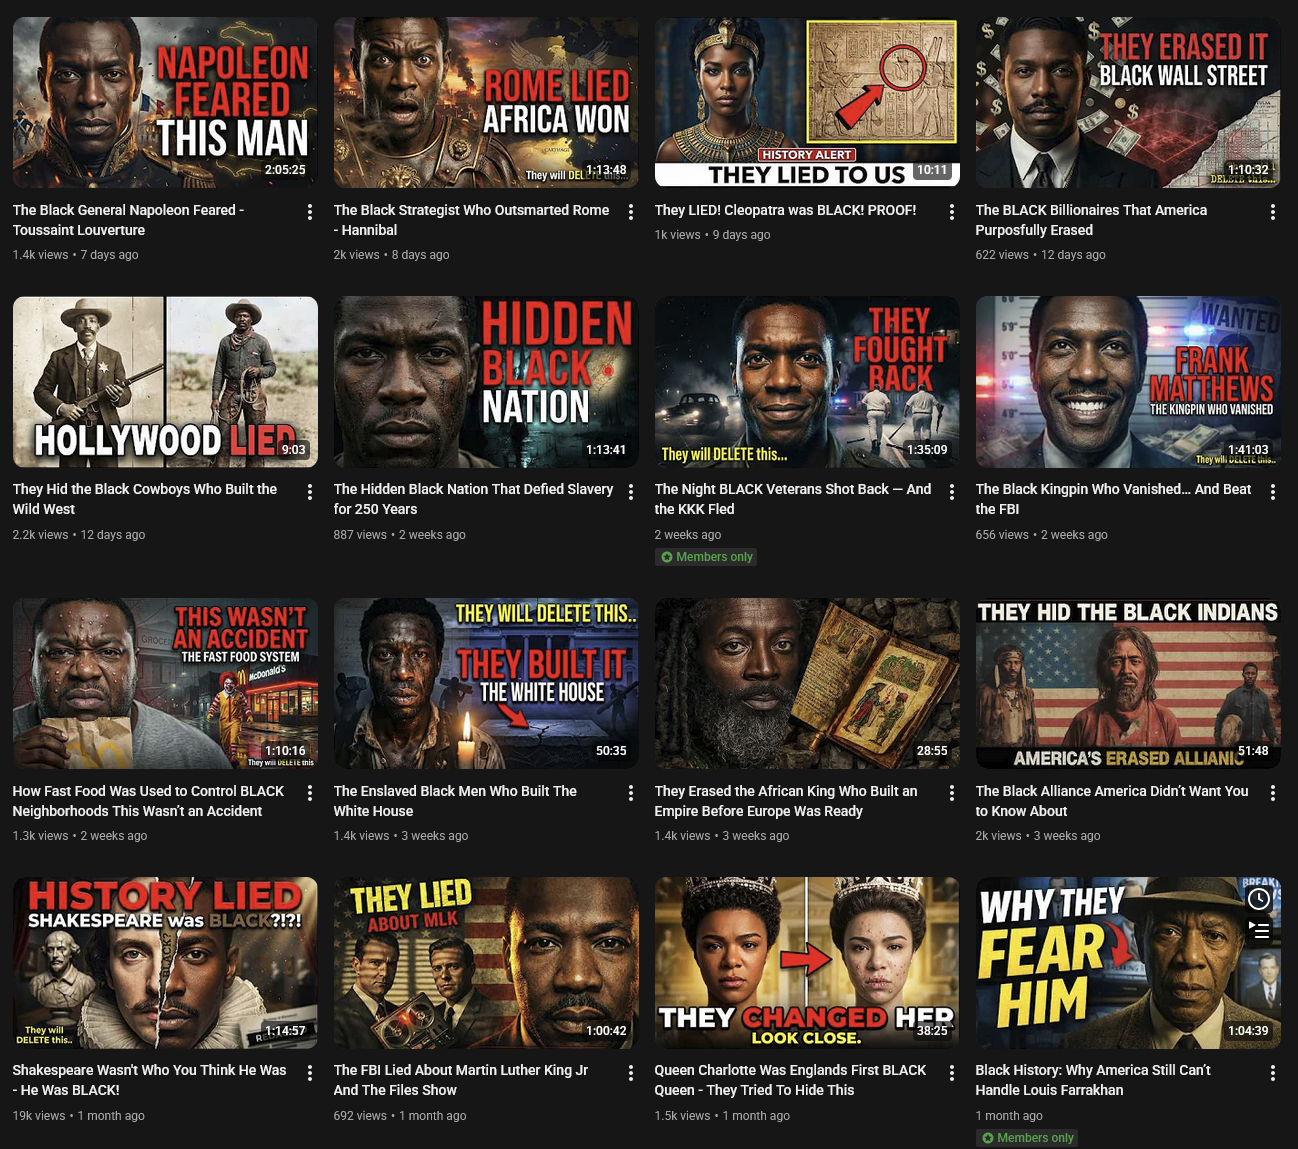Open more options for Hannibal strategist video
This screenshot has width=1298, height=1149.
click(x=631, y=212)
